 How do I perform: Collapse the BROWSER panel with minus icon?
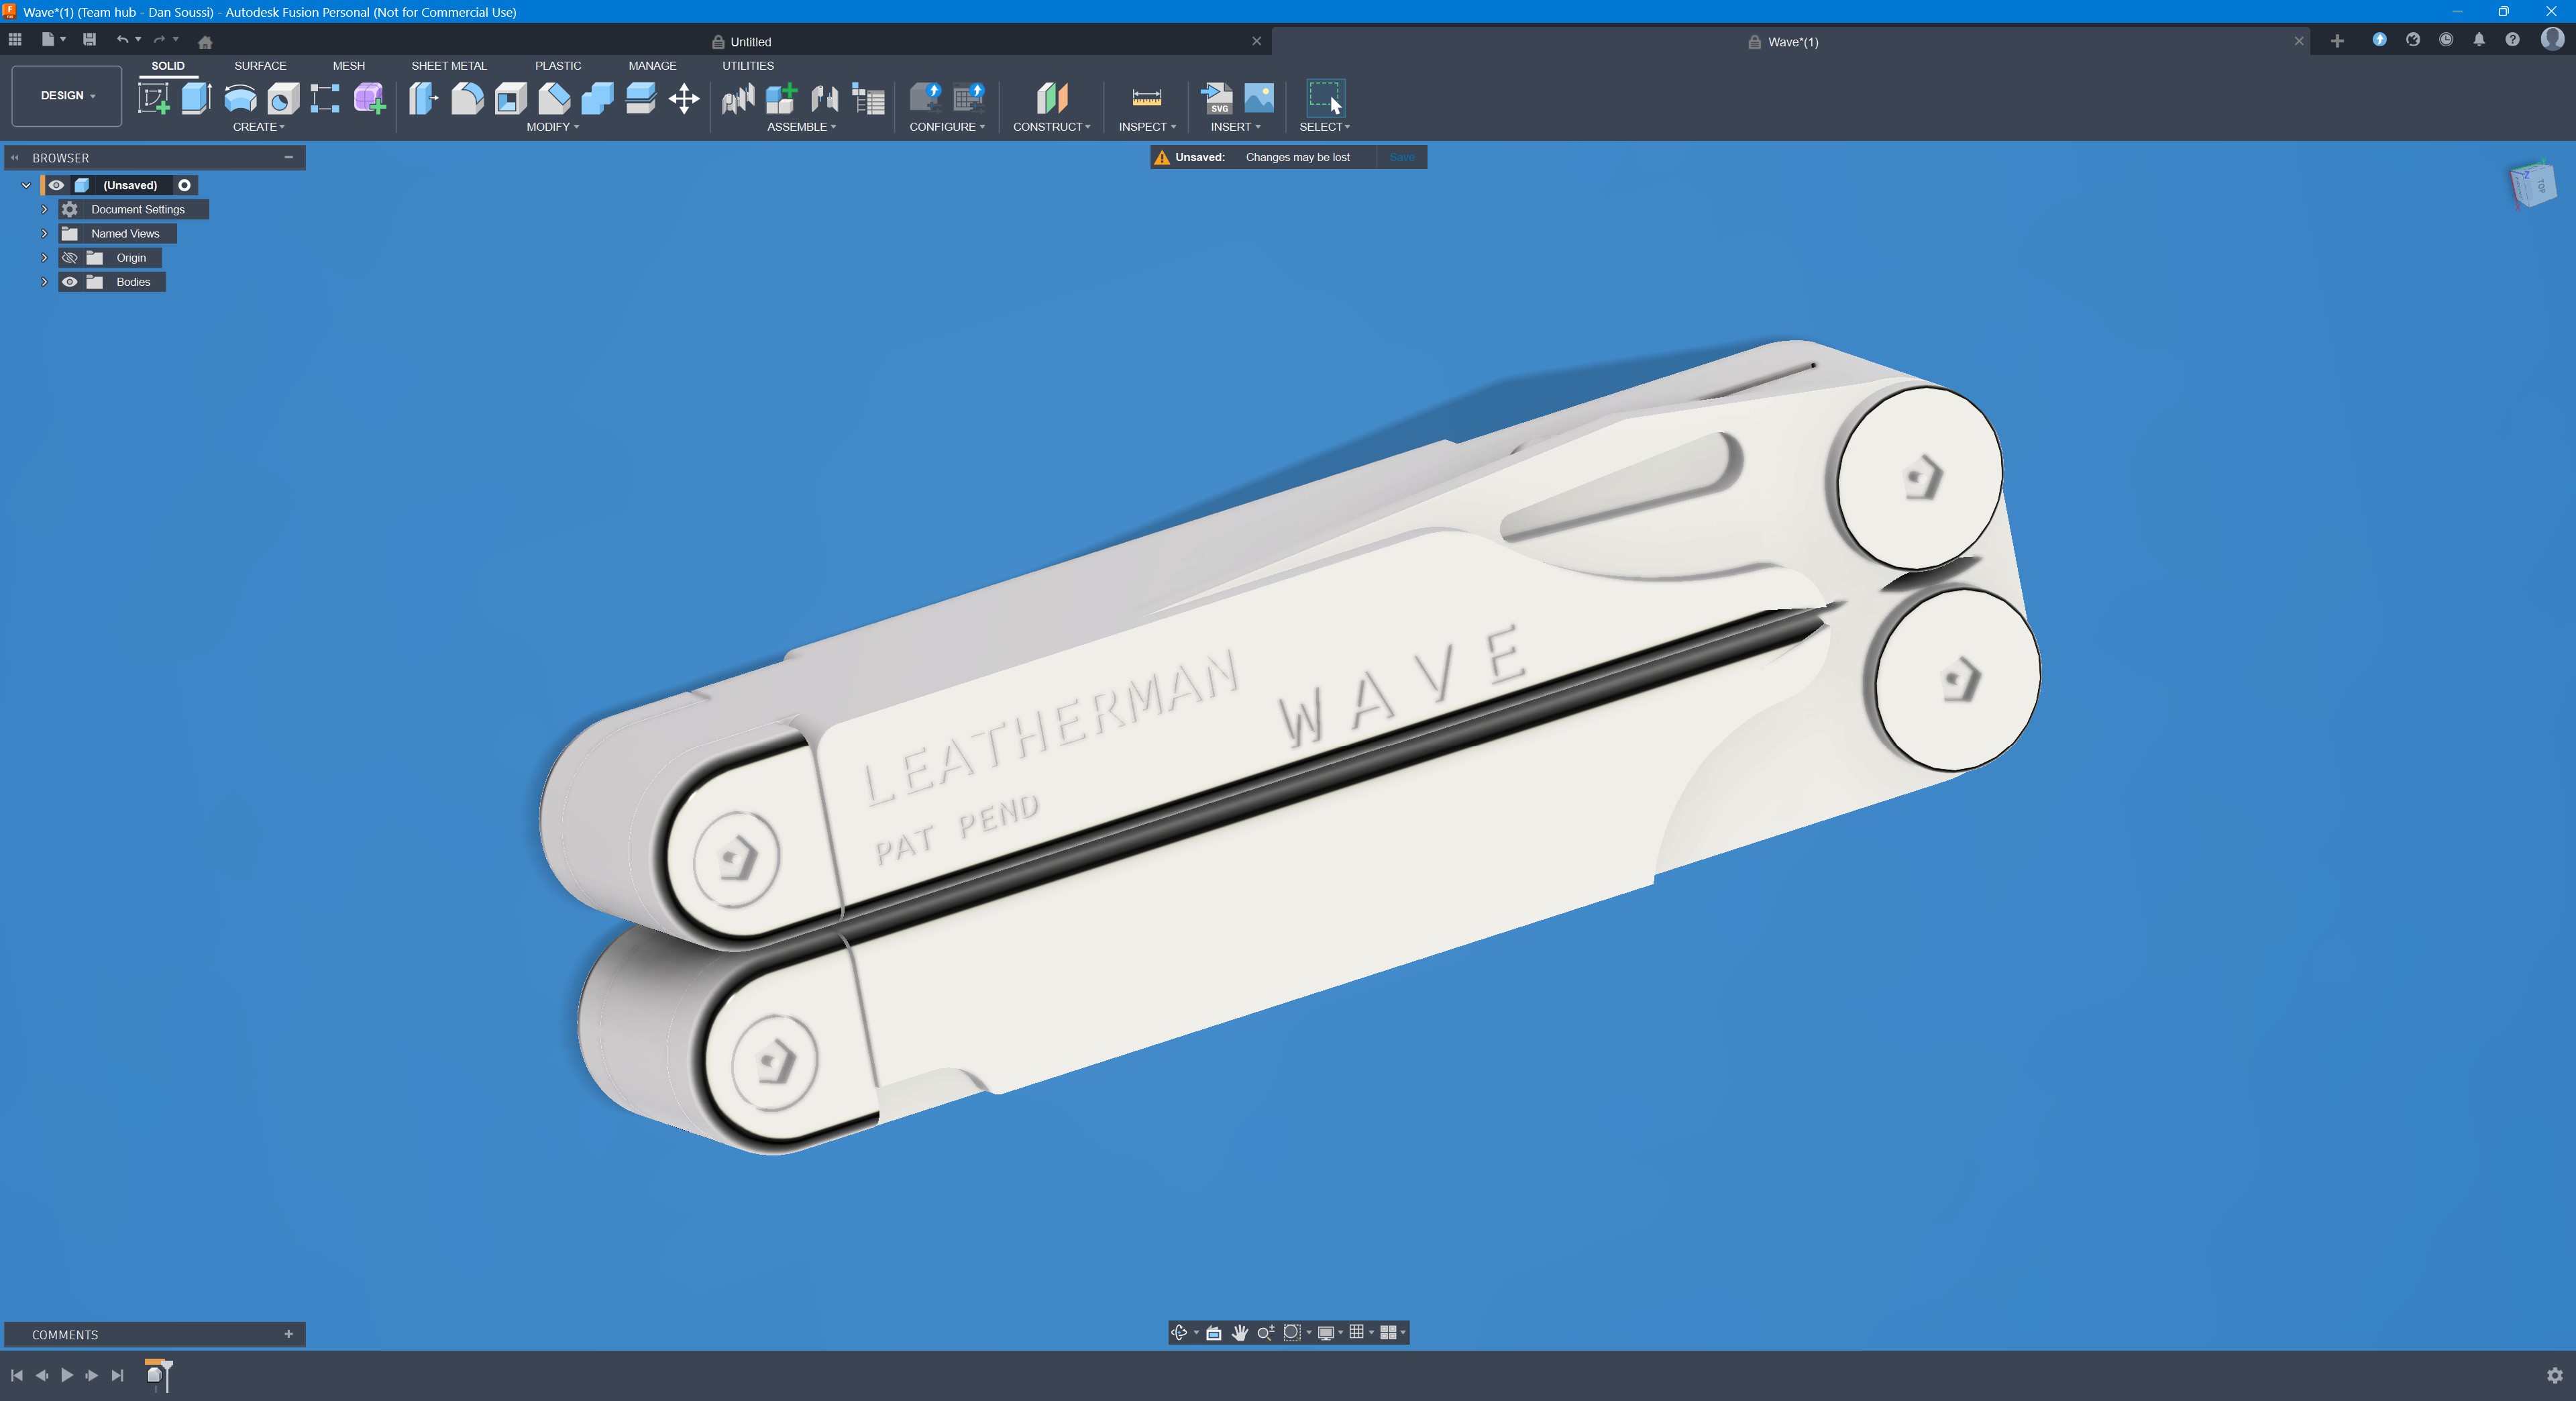(289, 157)
